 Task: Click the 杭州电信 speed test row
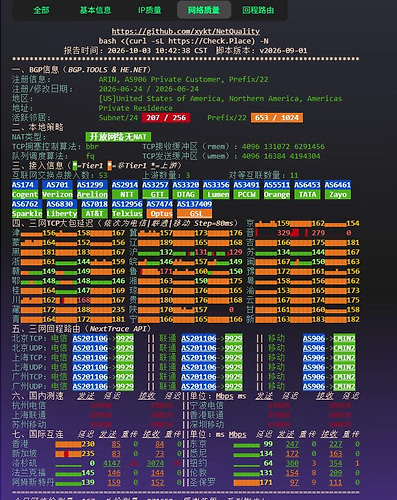[97, 406]
